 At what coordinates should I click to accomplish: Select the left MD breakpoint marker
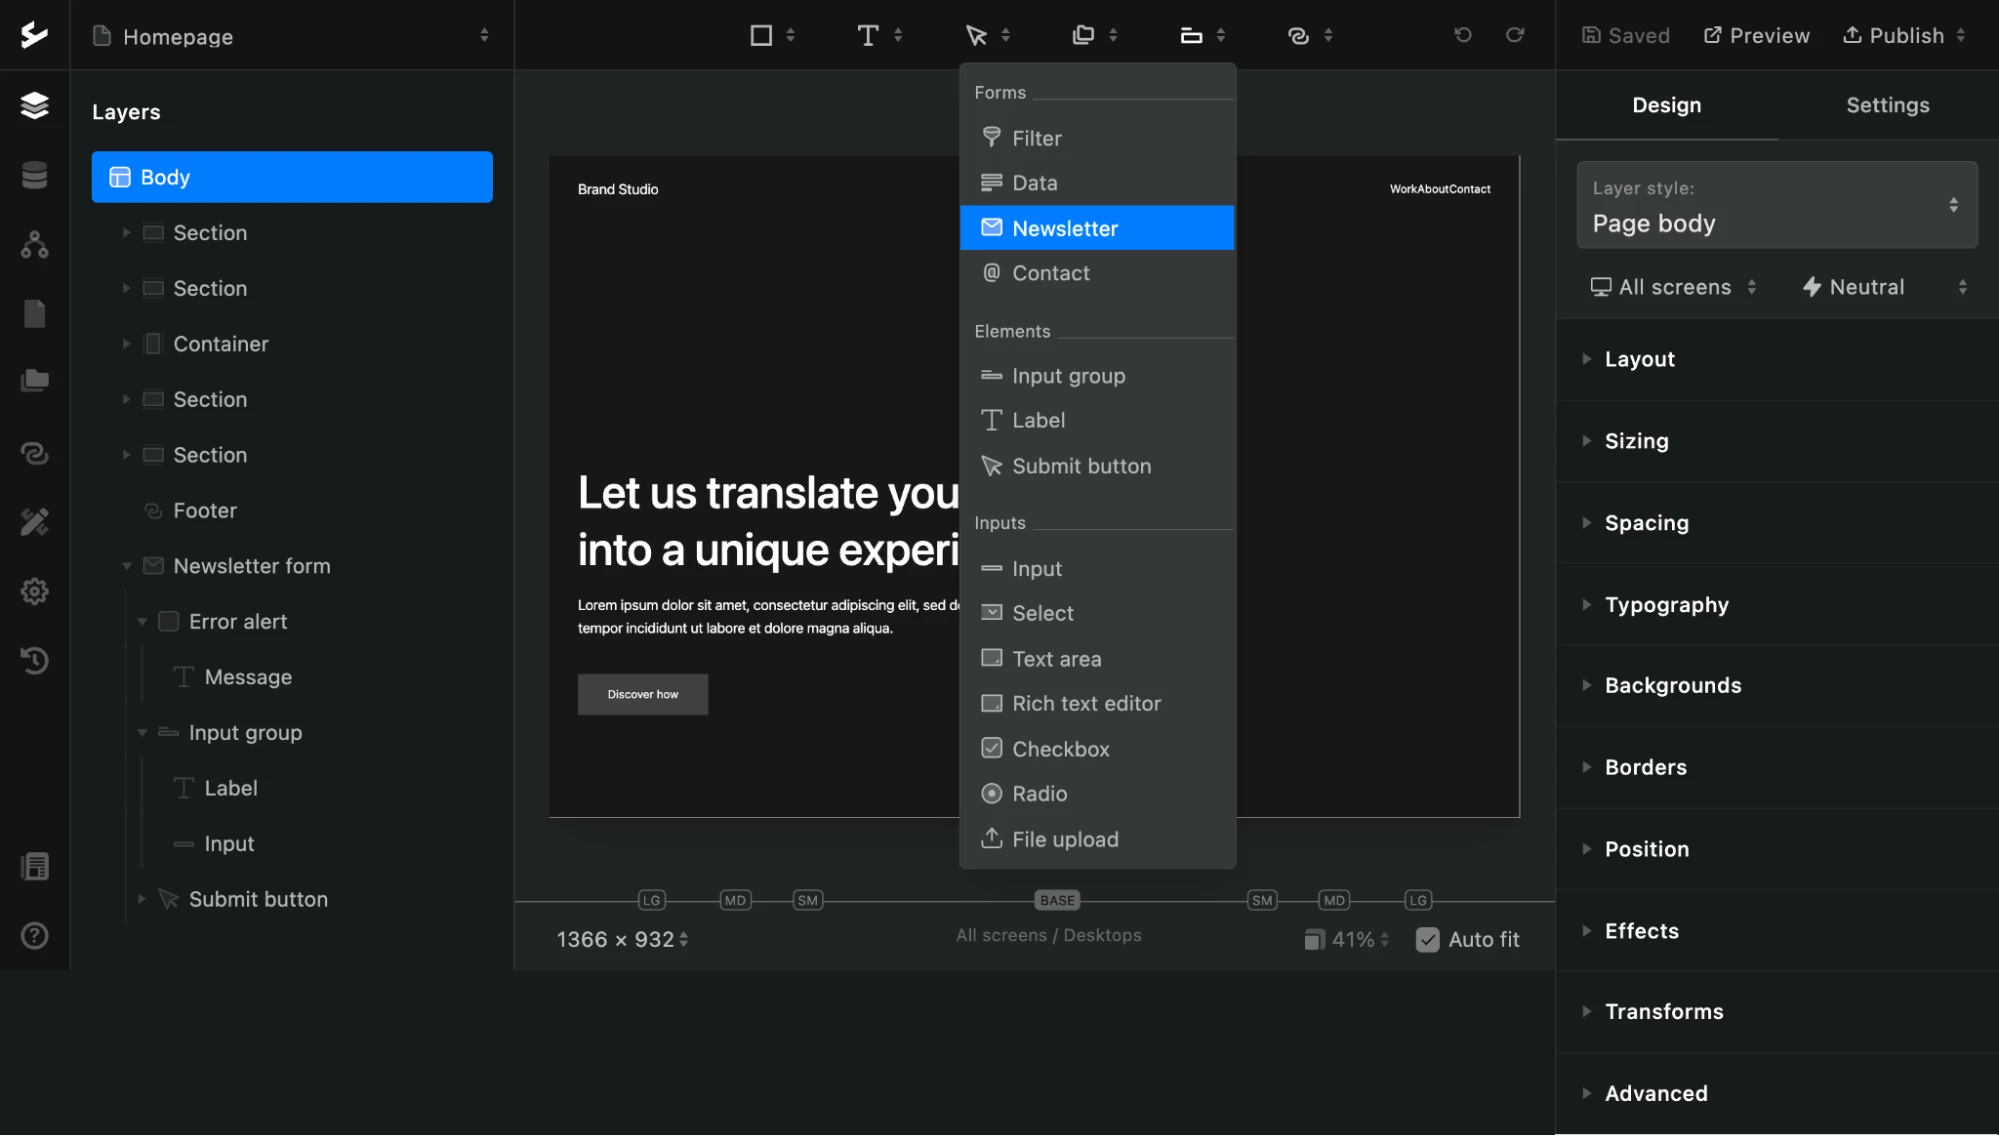point(735,900)
